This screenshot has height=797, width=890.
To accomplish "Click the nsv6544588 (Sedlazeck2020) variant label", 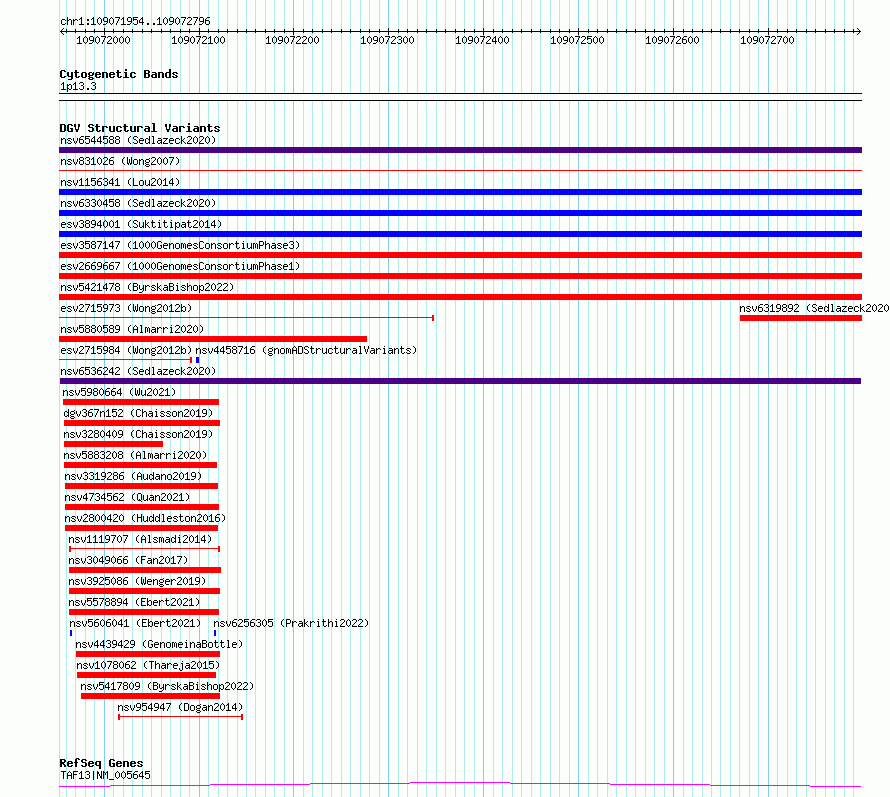I will click(138, 140).
